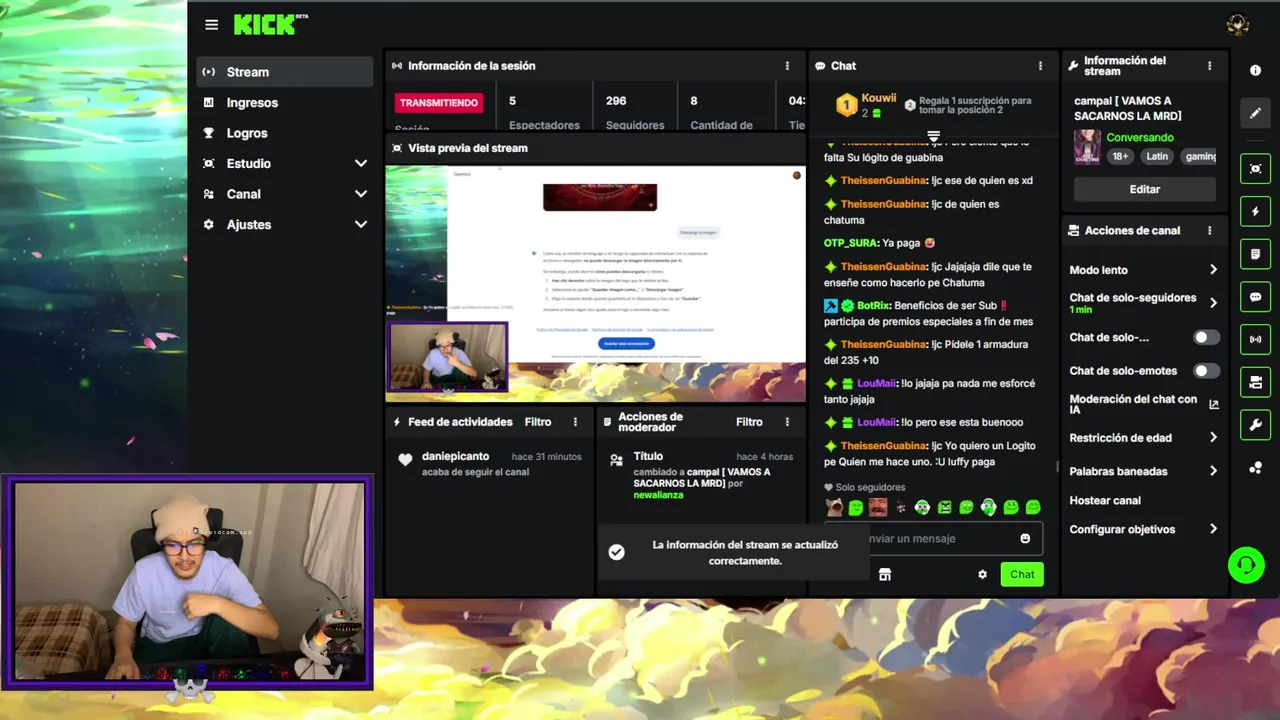The width and height of the screenshot is (1280, 720).
Task: Collapse the leaderboard arrow under Kouwii
Action: pyautogui.click(x=933, y=135)
